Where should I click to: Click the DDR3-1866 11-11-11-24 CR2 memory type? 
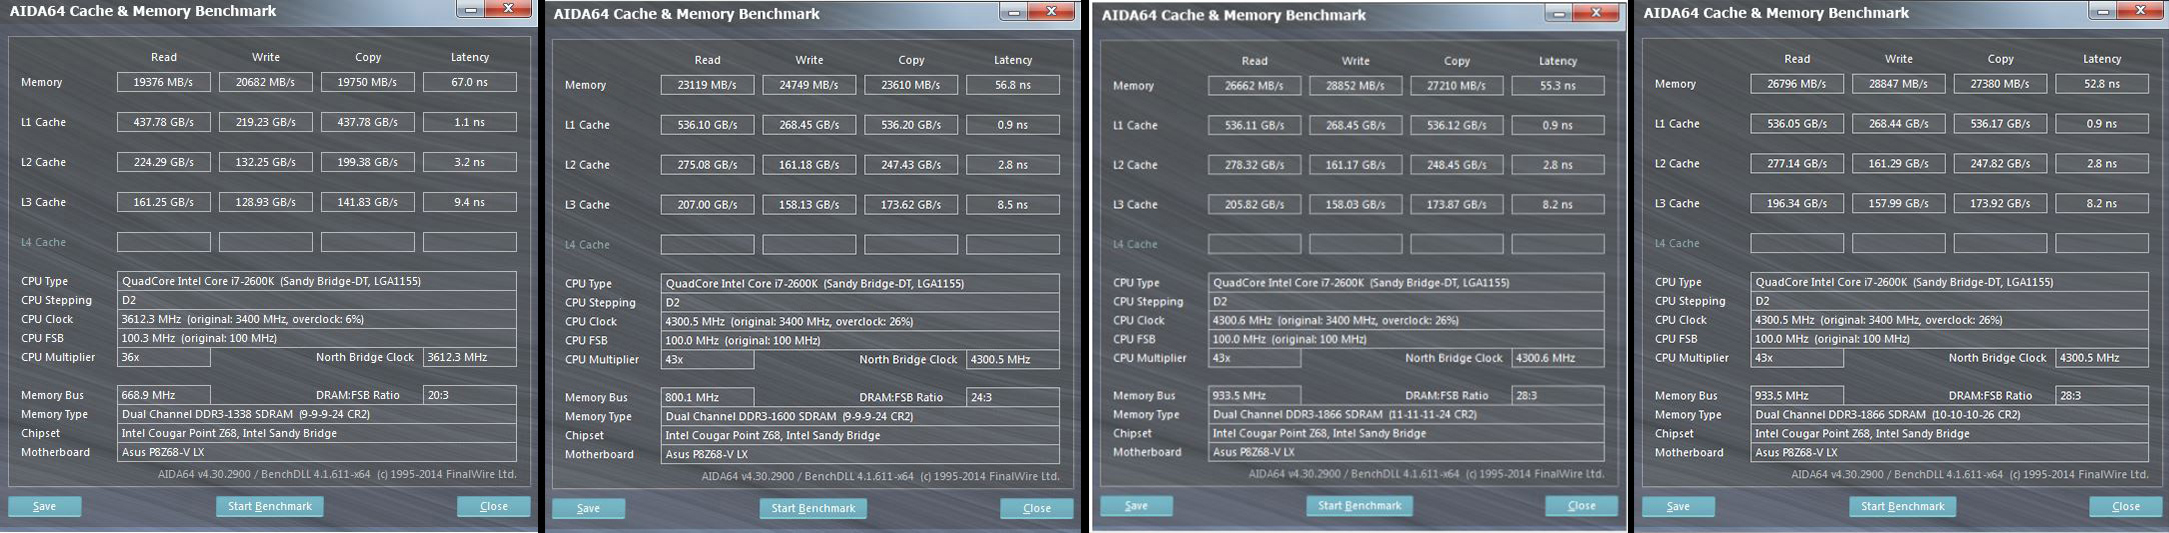click(1406, 414)
